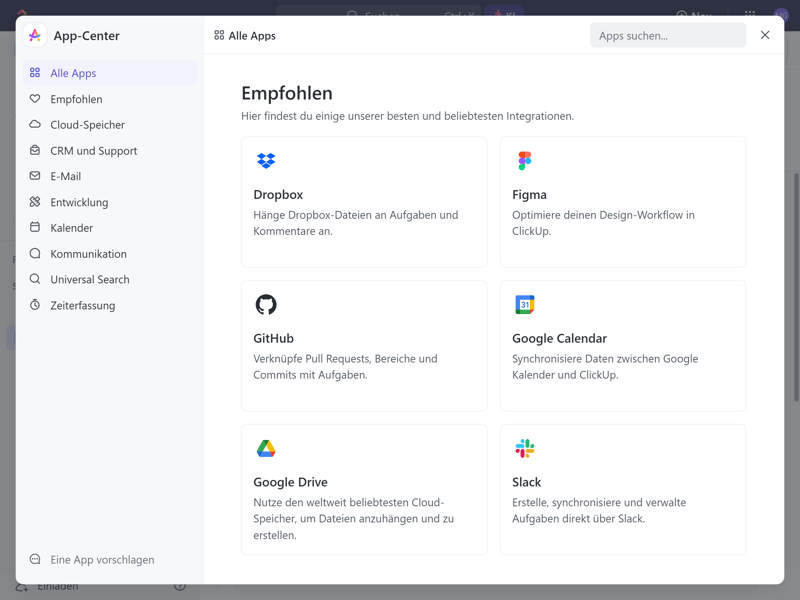Select Kalender in the sidebar
Screen dimensions: 800x600
pyautogui.click(x=71, y=228)
